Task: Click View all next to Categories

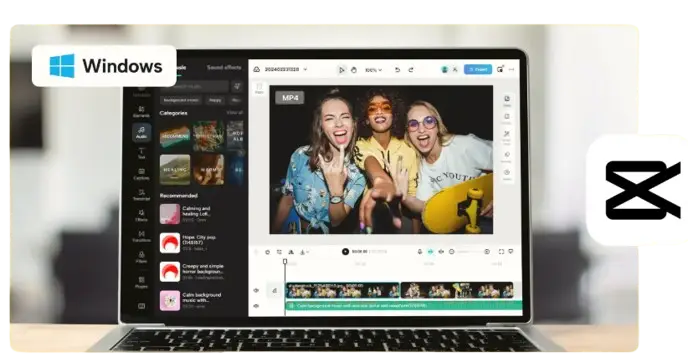Action: (234, 113)
